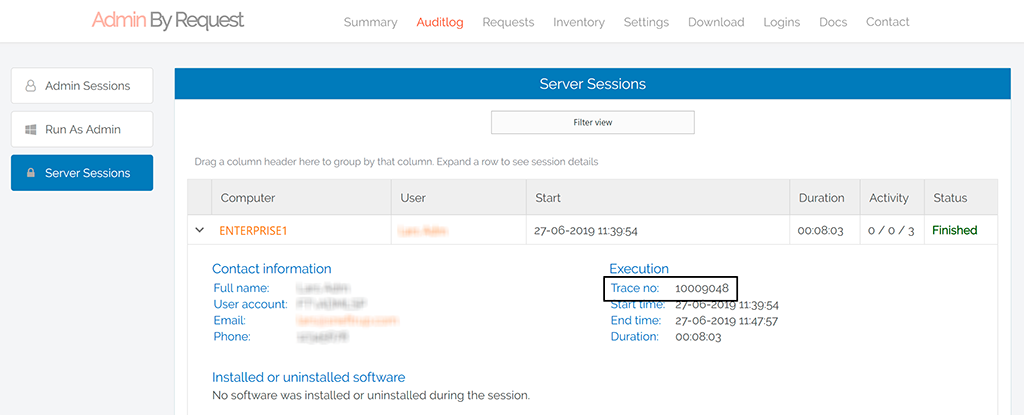Click the Finished status text
Viewport: 1024px width, 415px height.
coord(954,230)
